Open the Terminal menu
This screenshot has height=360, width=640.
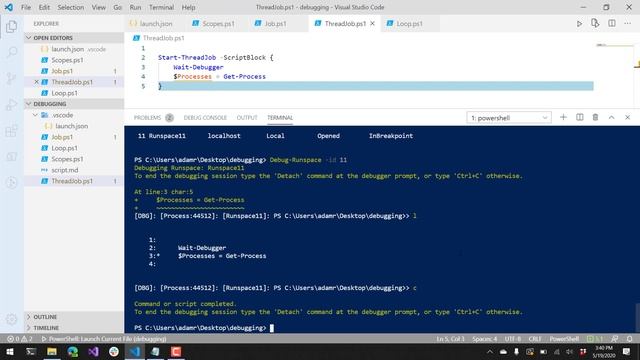tap(161, 7)
